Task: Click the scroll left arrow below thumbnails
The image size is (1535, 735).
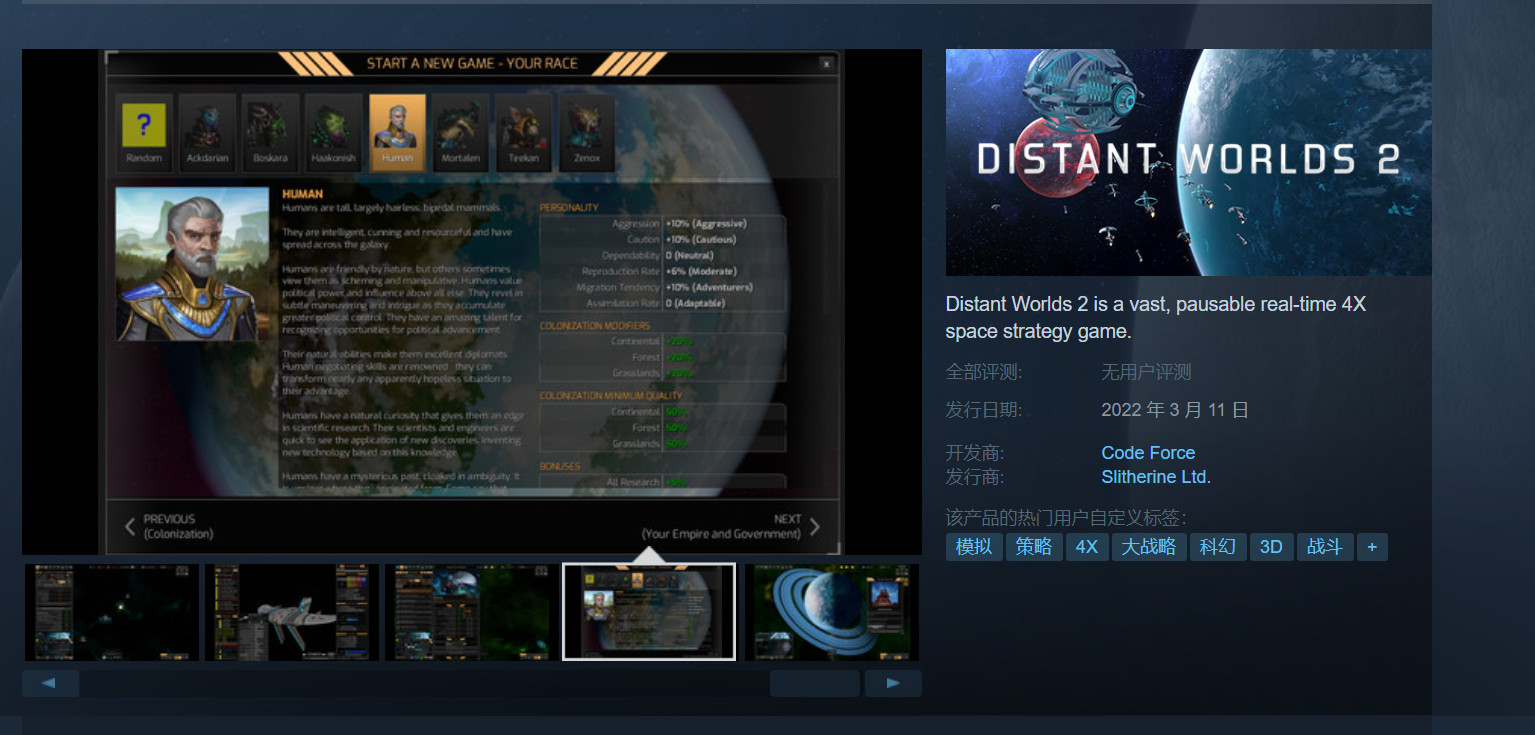Action: pyautogui.click(x=49, y=684)
